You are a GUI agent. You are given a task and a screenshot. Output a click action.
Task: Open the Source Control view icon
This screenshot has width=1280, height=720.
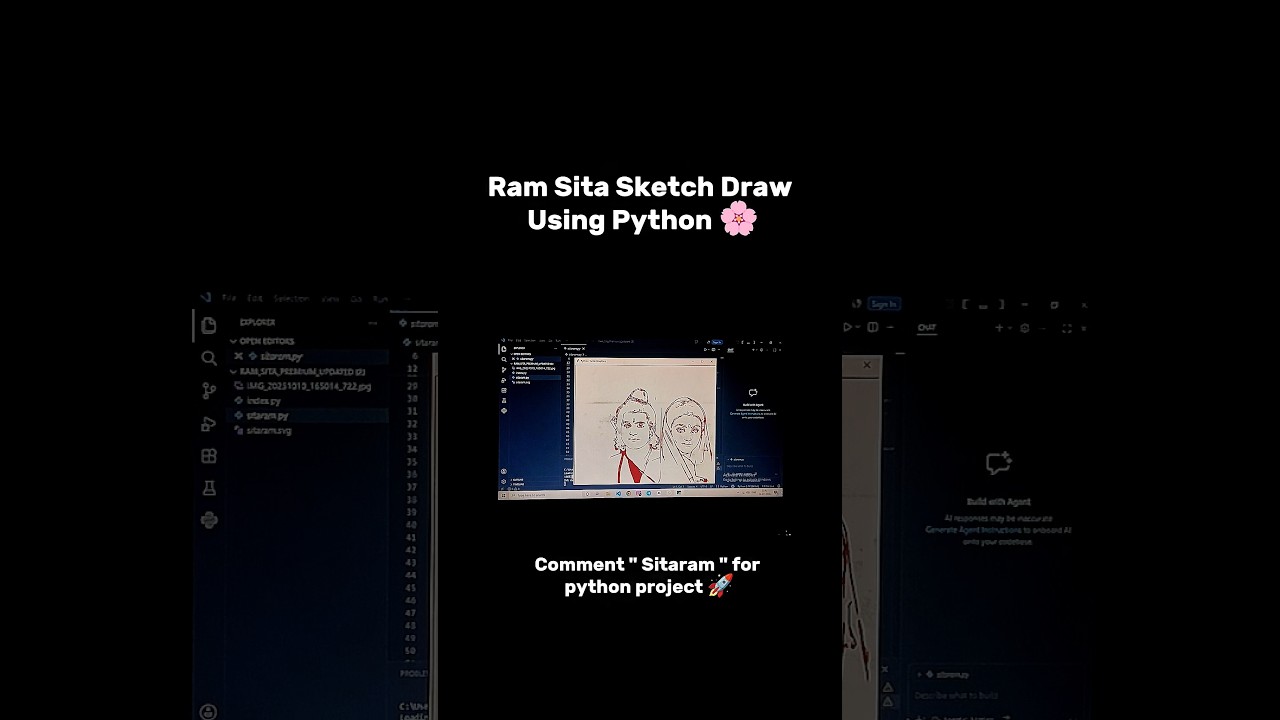(x=208, y=390)
